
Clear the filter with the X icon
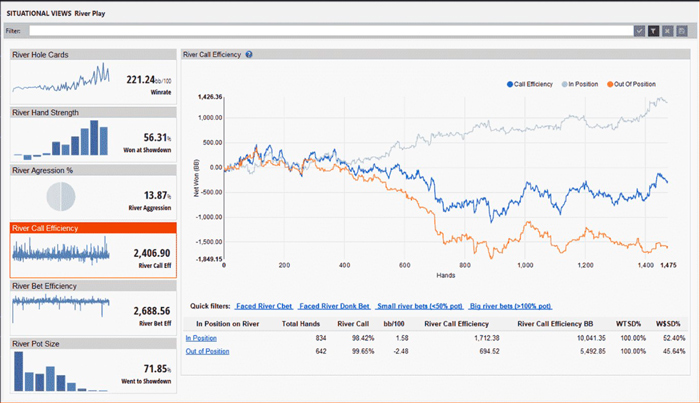click(x=667, y=31)
